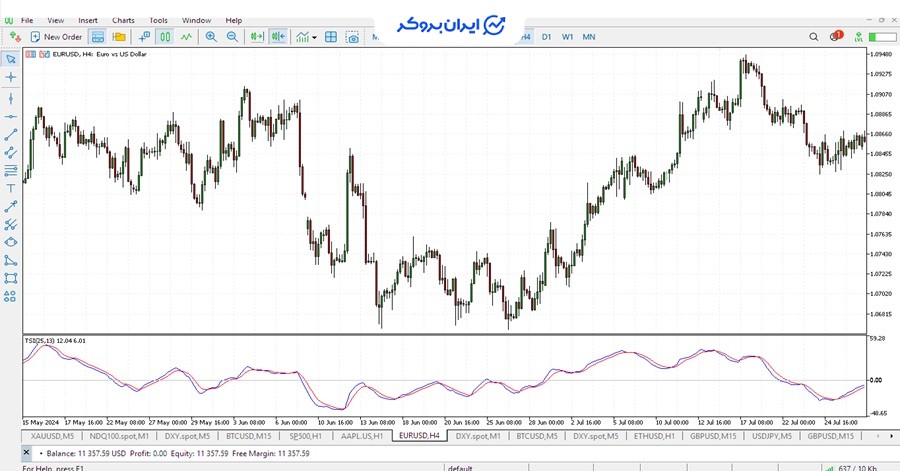
Task: Open the File menu
Action: click(x=27, y=20)
